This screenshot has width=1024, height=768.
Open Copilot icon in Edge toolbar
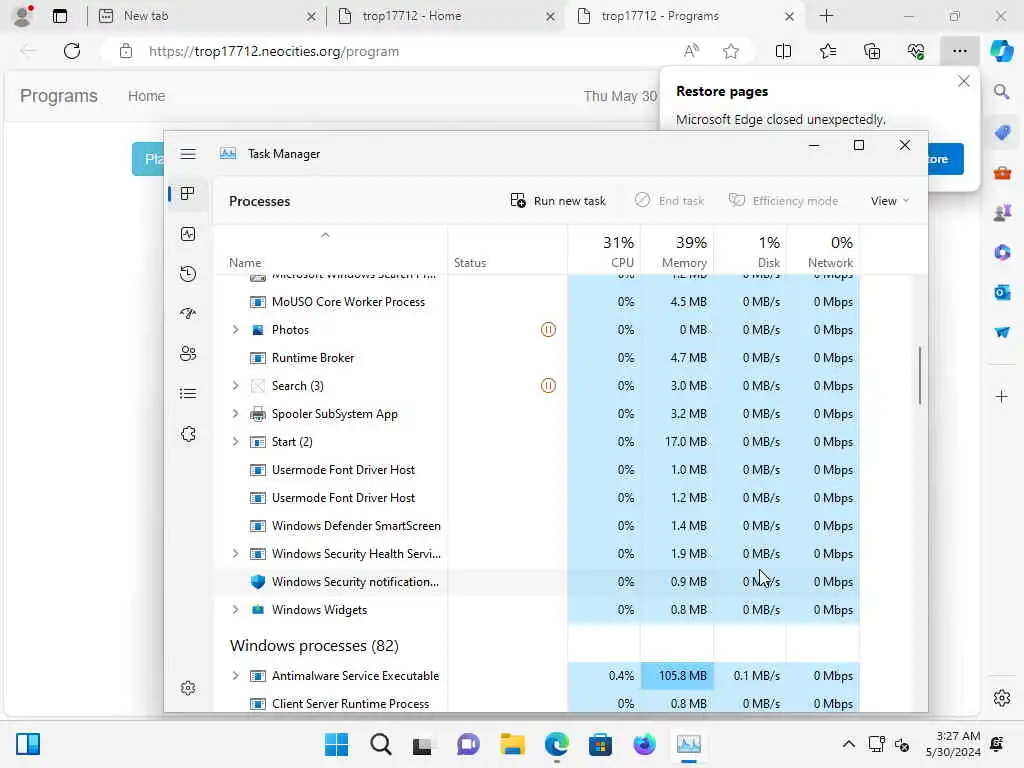(x=1001, y=51)
